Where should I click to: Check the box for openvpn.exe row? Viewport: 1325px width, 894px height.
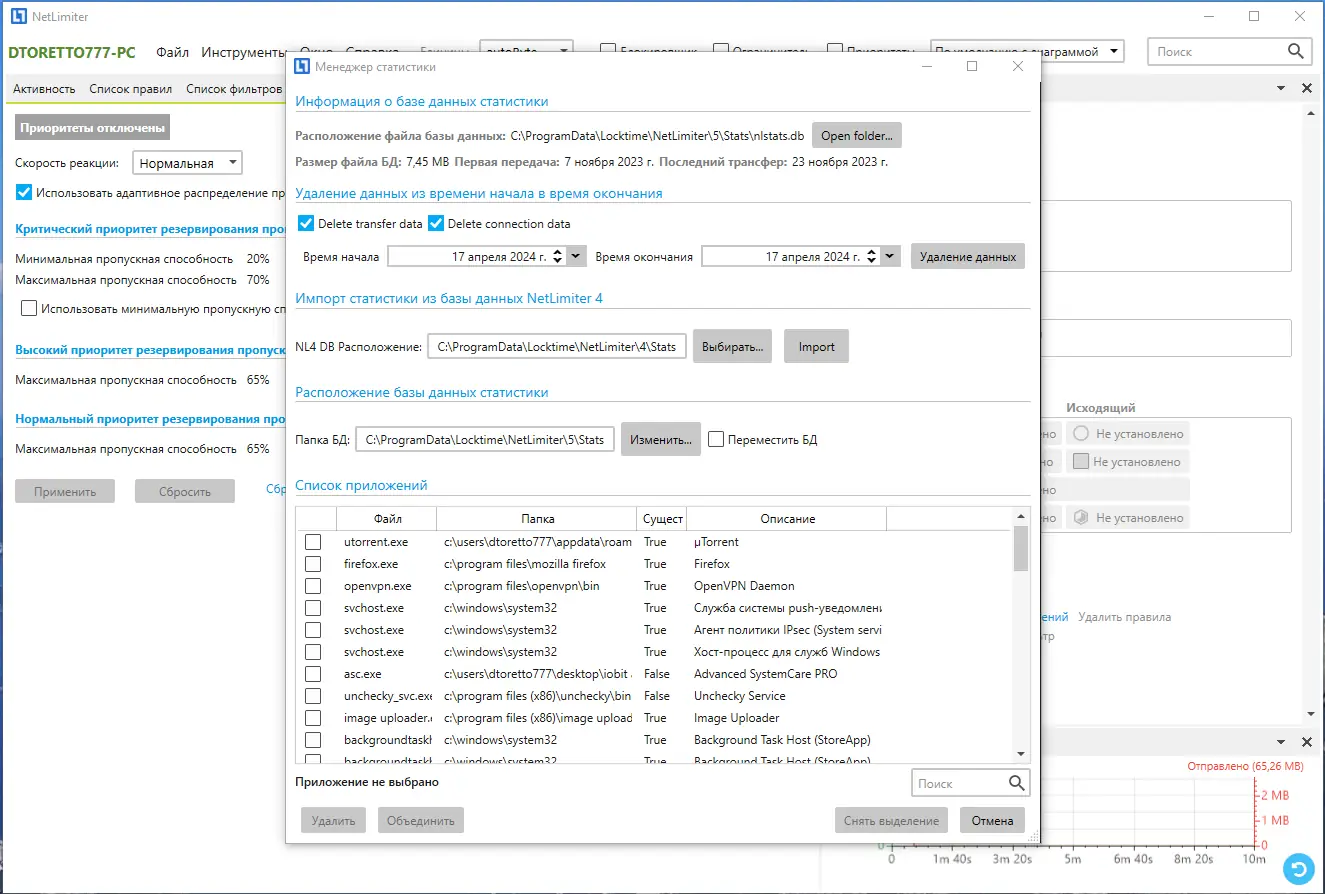pyautogui.click(x=313, y=586)
